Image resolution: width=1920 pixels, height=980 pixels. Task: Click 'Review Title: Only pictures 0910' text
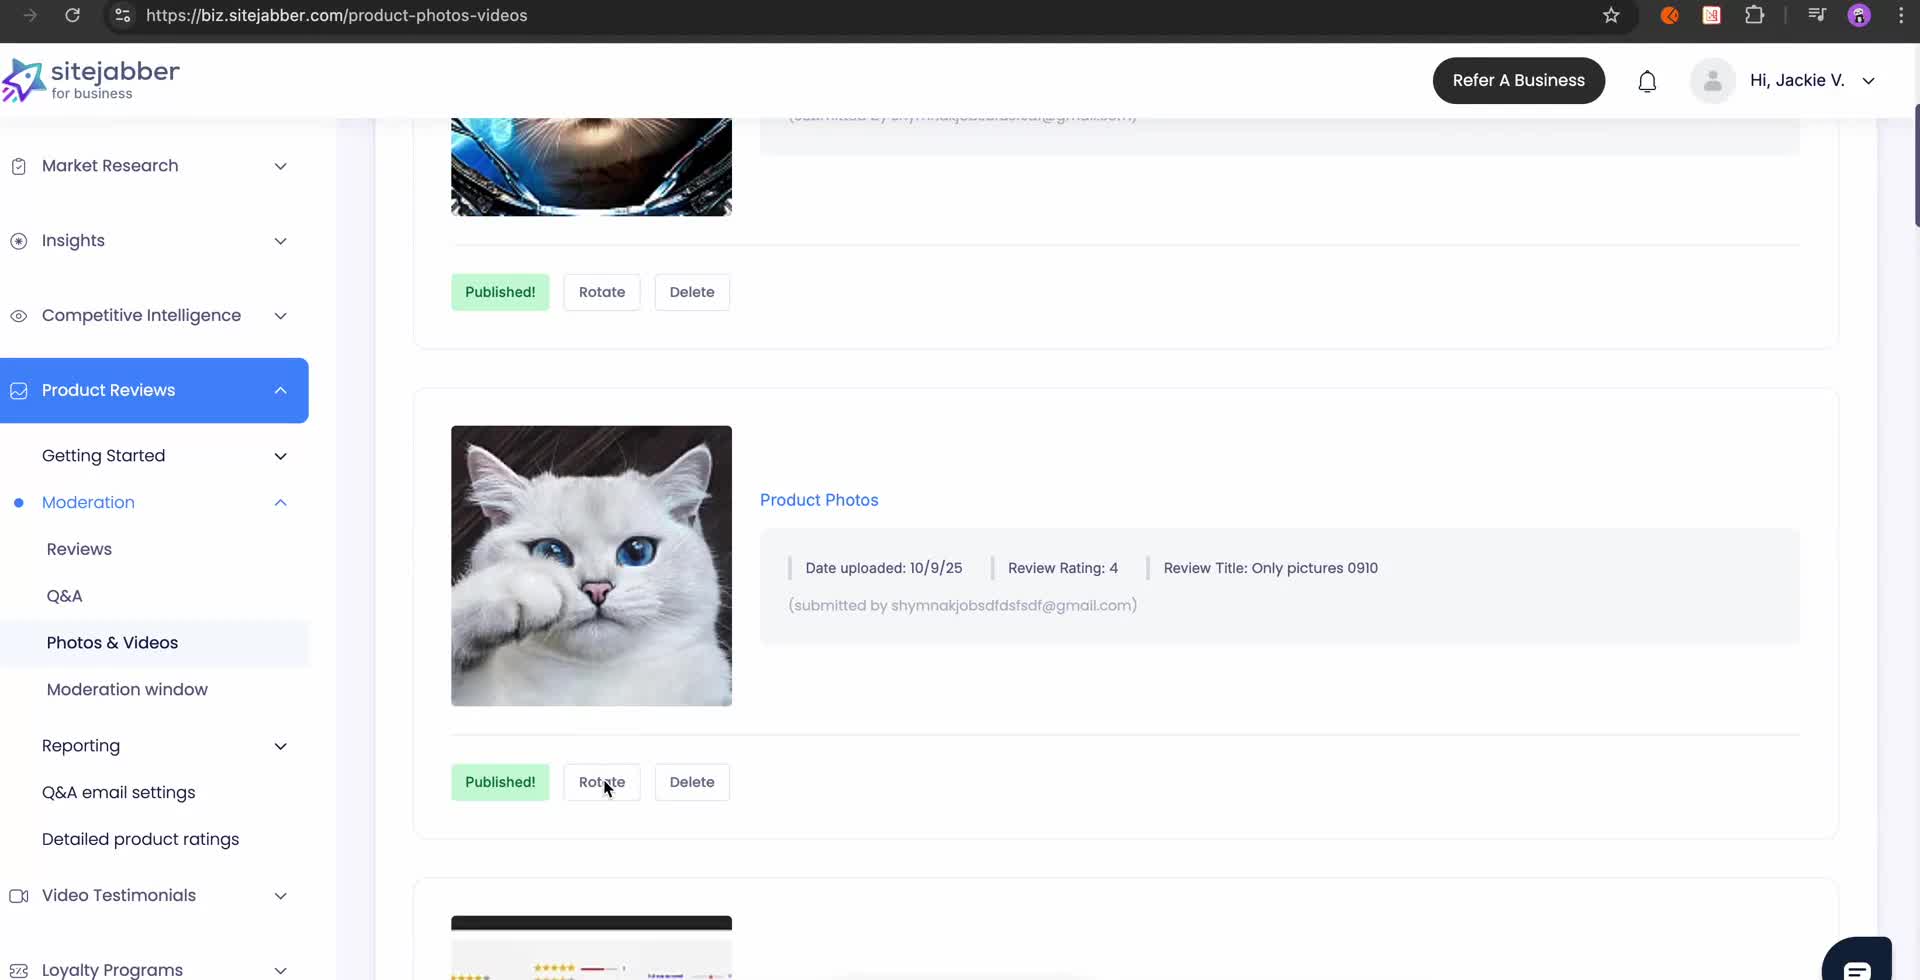tap(1271, 568)
